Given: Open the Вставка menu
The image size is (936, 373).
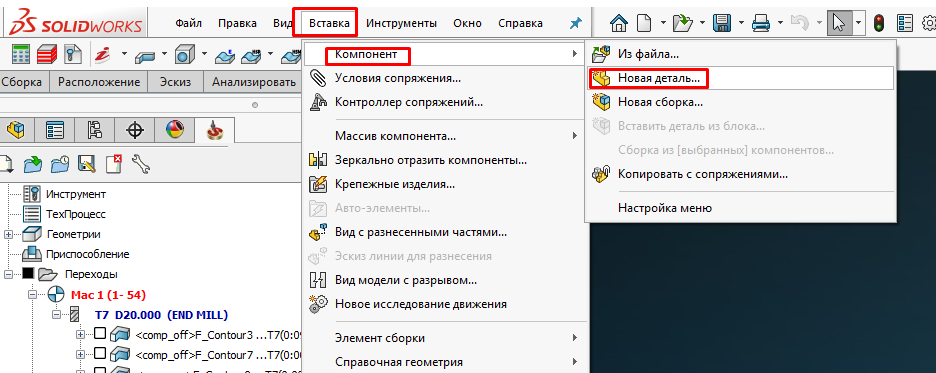Looking at the screenshot, I should coord(330,23).
